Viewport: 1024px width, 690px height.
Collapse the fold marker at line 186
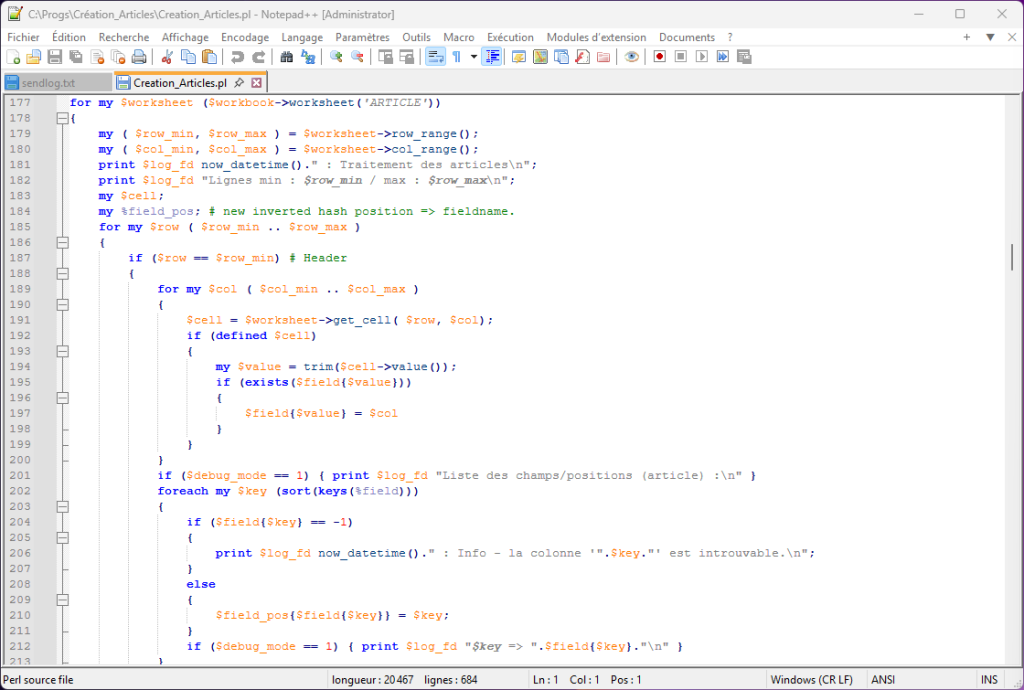click(x=63, y=242)
